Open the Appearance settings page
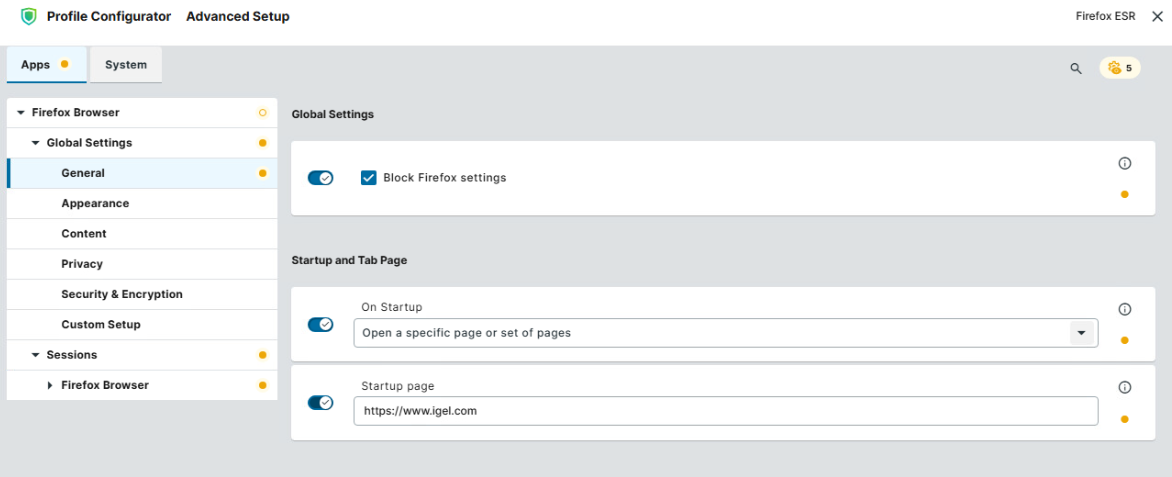 click(x=142, y=203)
